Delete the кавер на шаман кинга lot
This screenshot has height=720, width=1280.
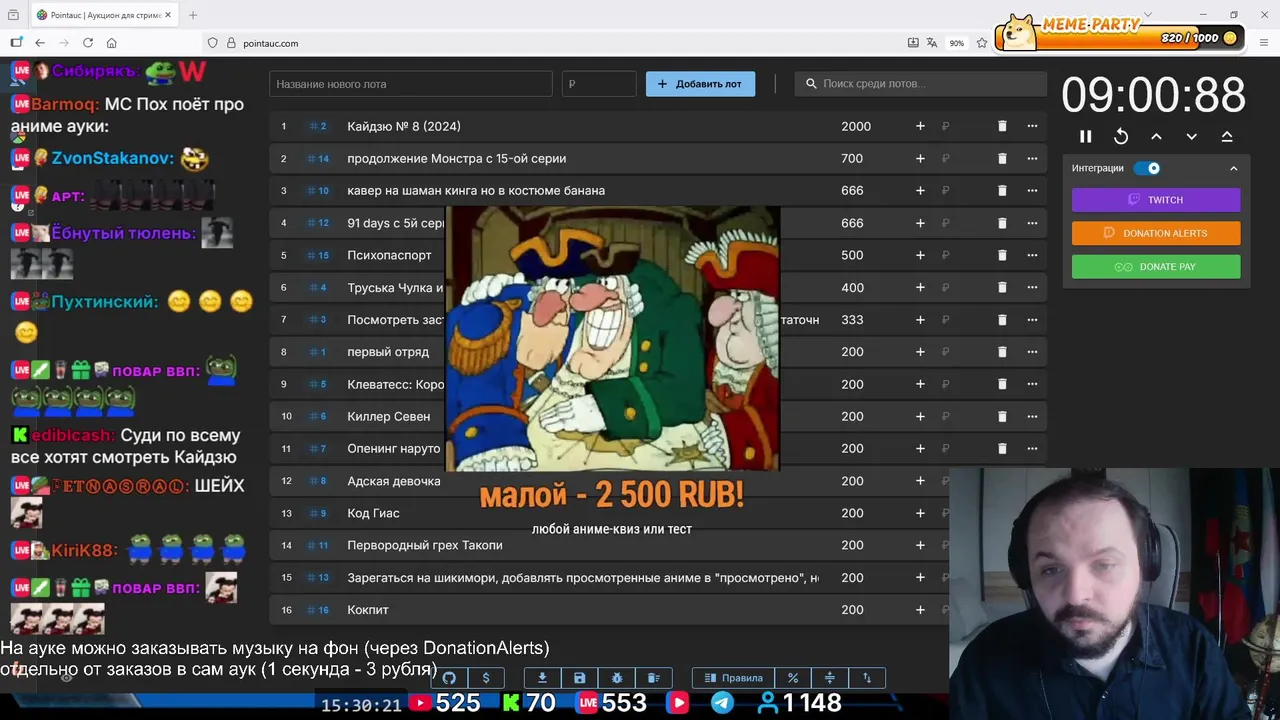[1002, 191]
